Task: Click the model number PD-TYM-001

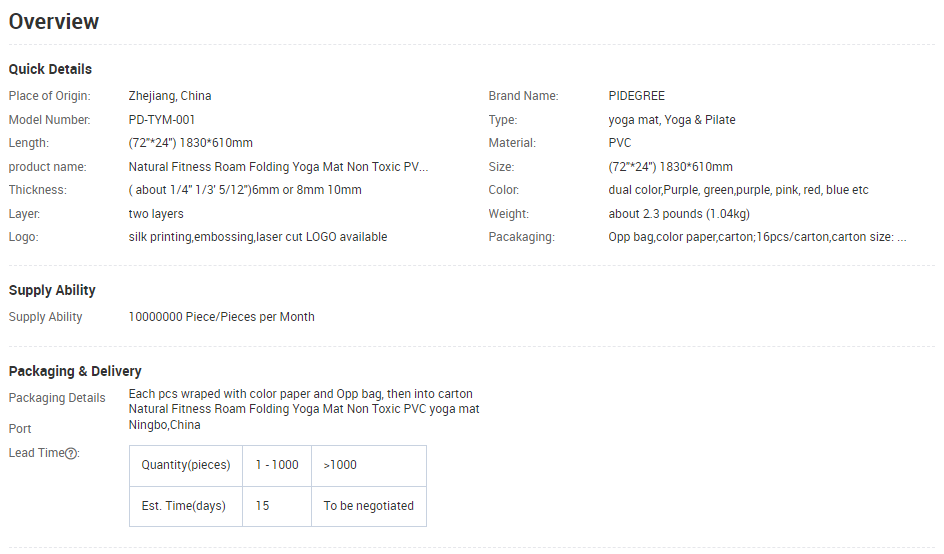Action: [162, 120]
